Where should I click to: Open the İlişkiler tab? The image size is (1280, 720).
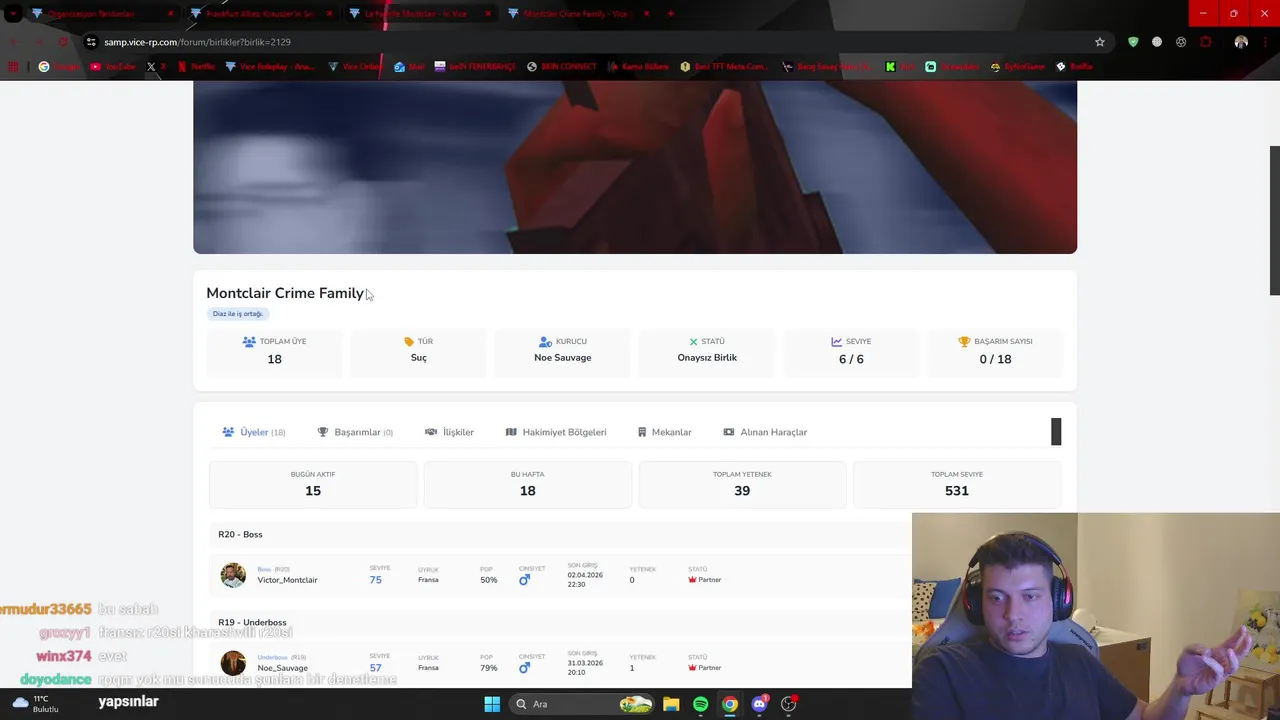coord(449,432)
